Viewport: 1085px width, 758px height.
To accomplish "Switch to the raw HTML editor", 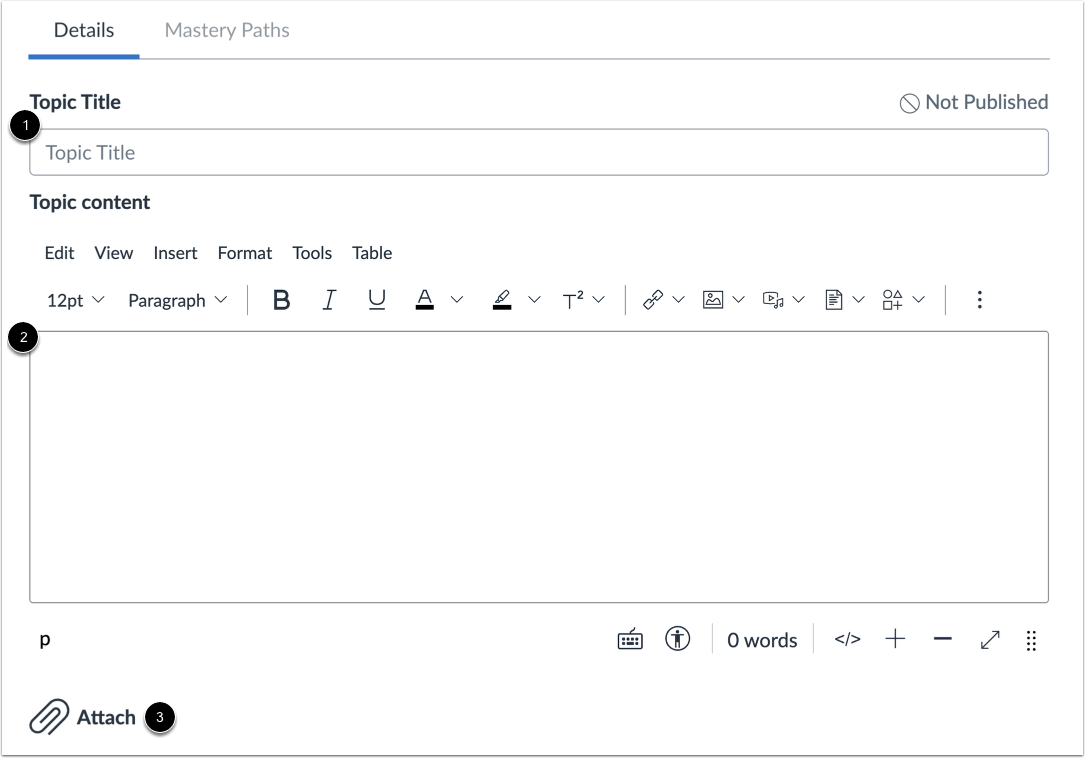I will (x=847, y=639).
